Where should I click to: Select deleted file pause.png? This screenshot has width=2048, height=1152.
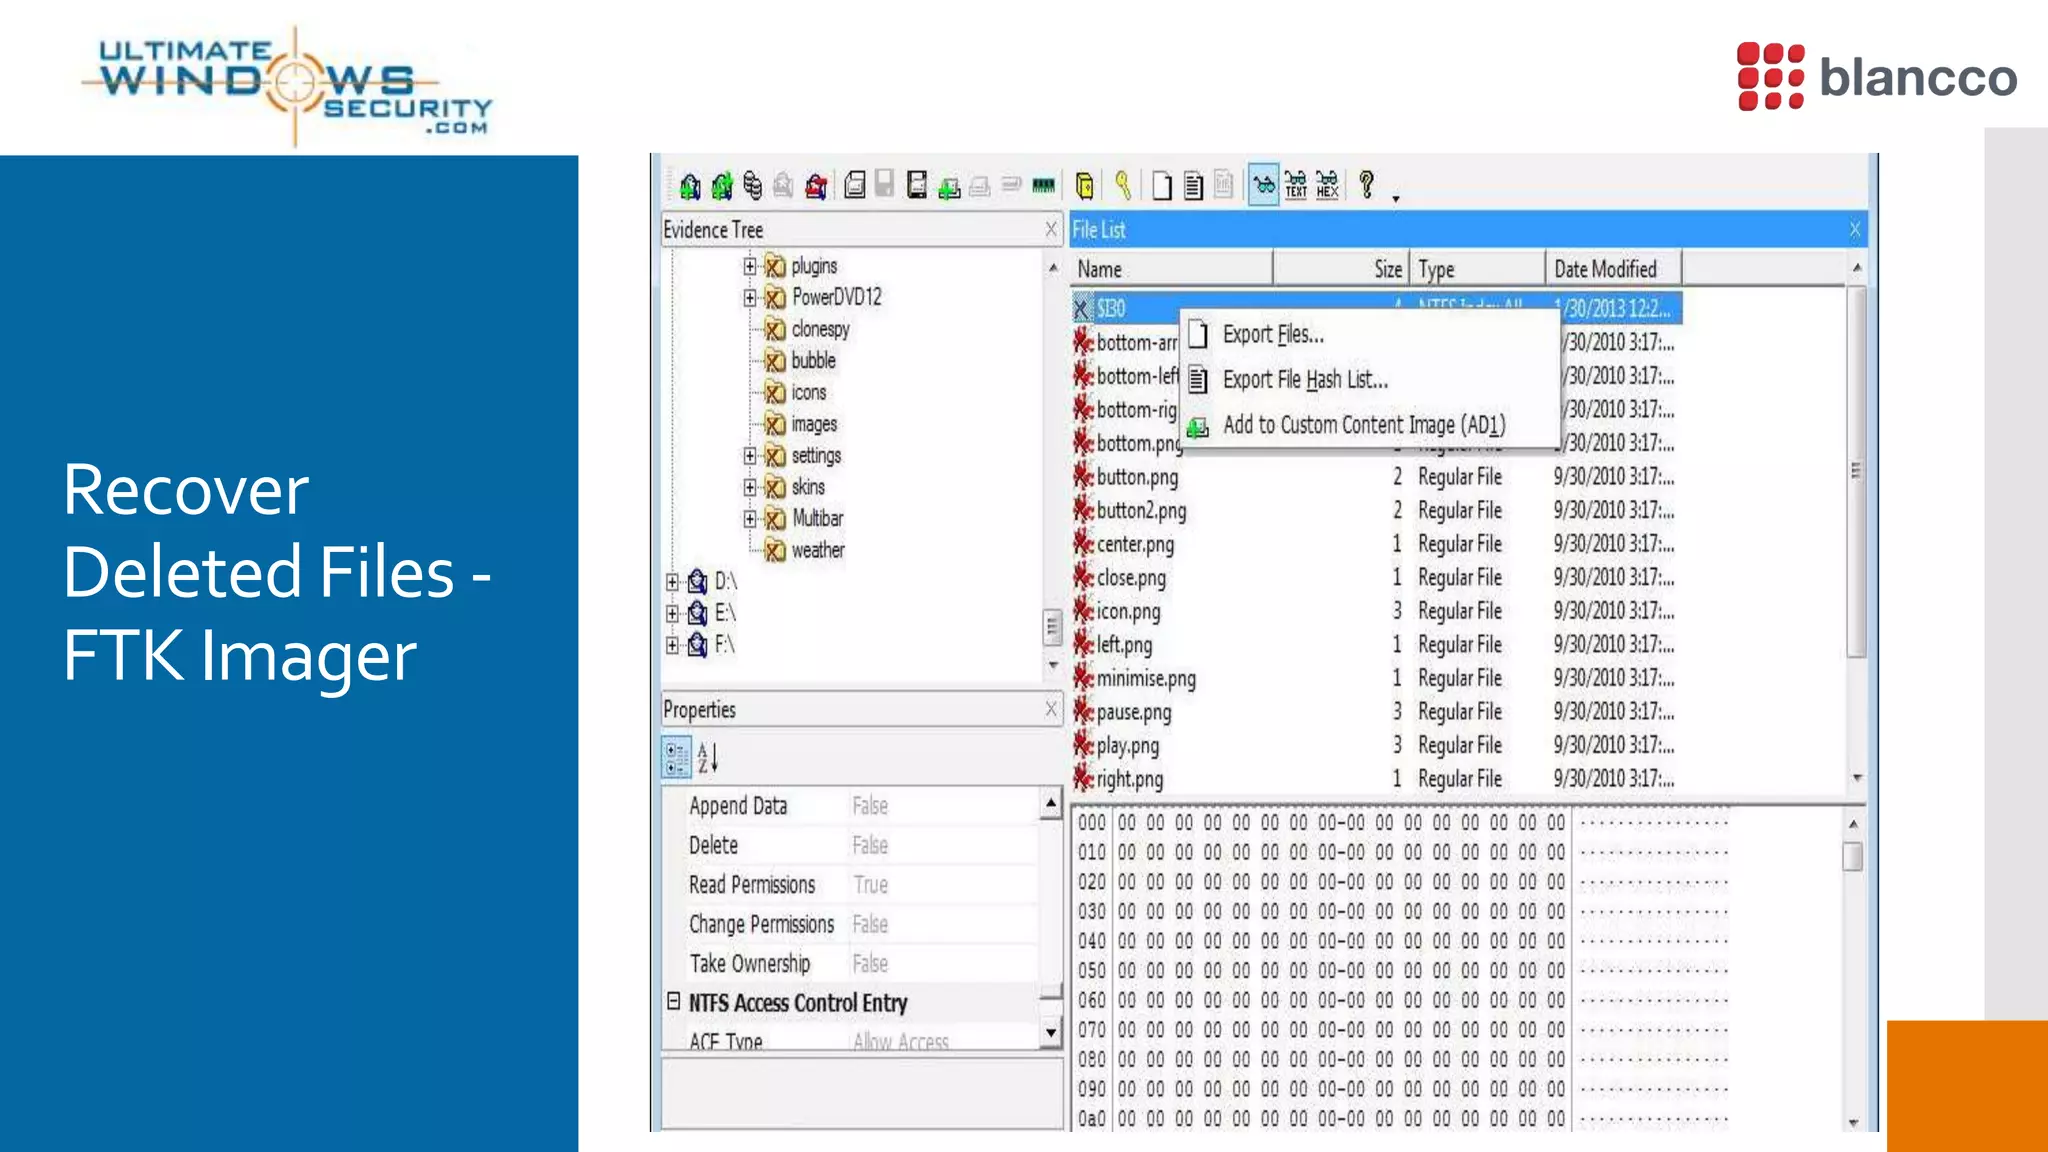click(x=1133, y=712)
